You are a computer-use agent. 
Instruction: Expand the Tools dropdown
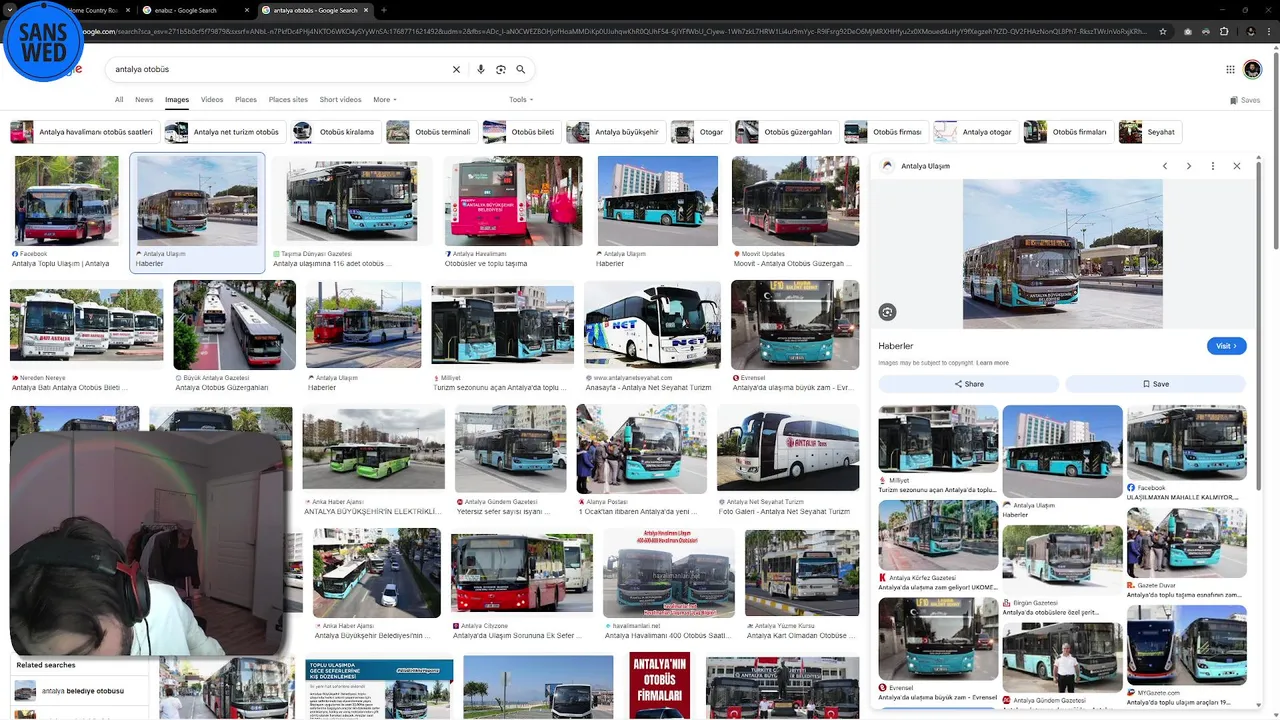point(521,100)
